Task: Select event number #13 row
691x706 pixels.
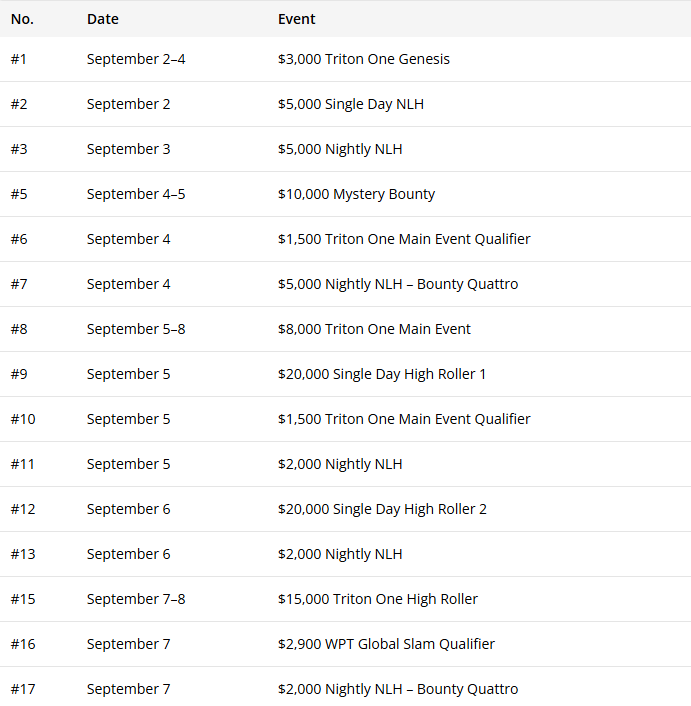Action: 23,554
